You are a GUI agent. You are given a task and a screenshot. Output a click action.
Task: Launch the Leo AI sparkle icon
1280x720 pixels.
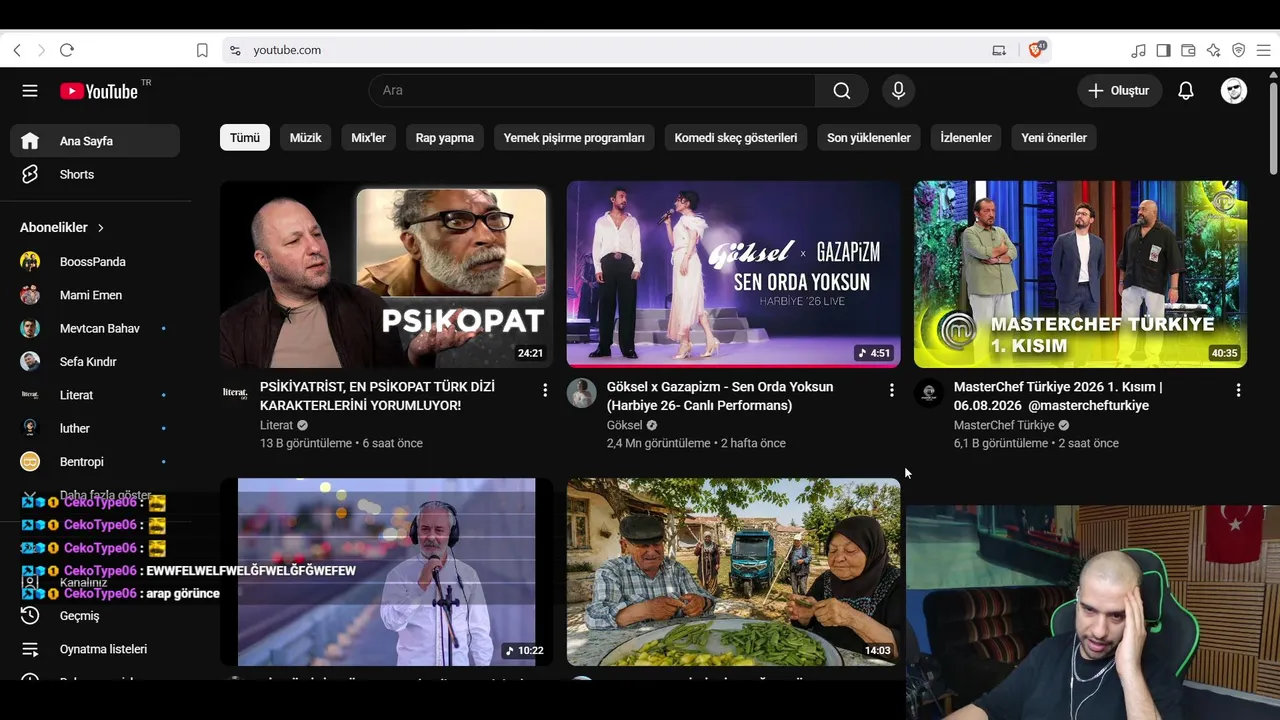(x=1213, y=50)
